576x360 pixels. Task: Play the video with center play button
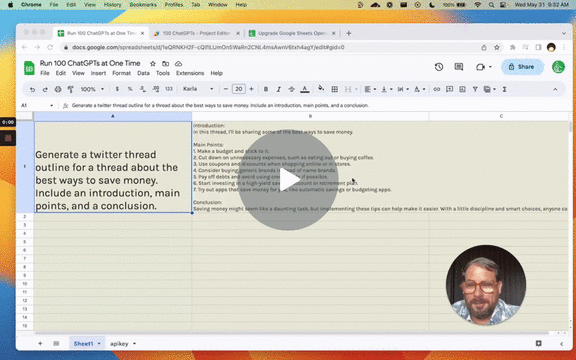tap(288, 180)
